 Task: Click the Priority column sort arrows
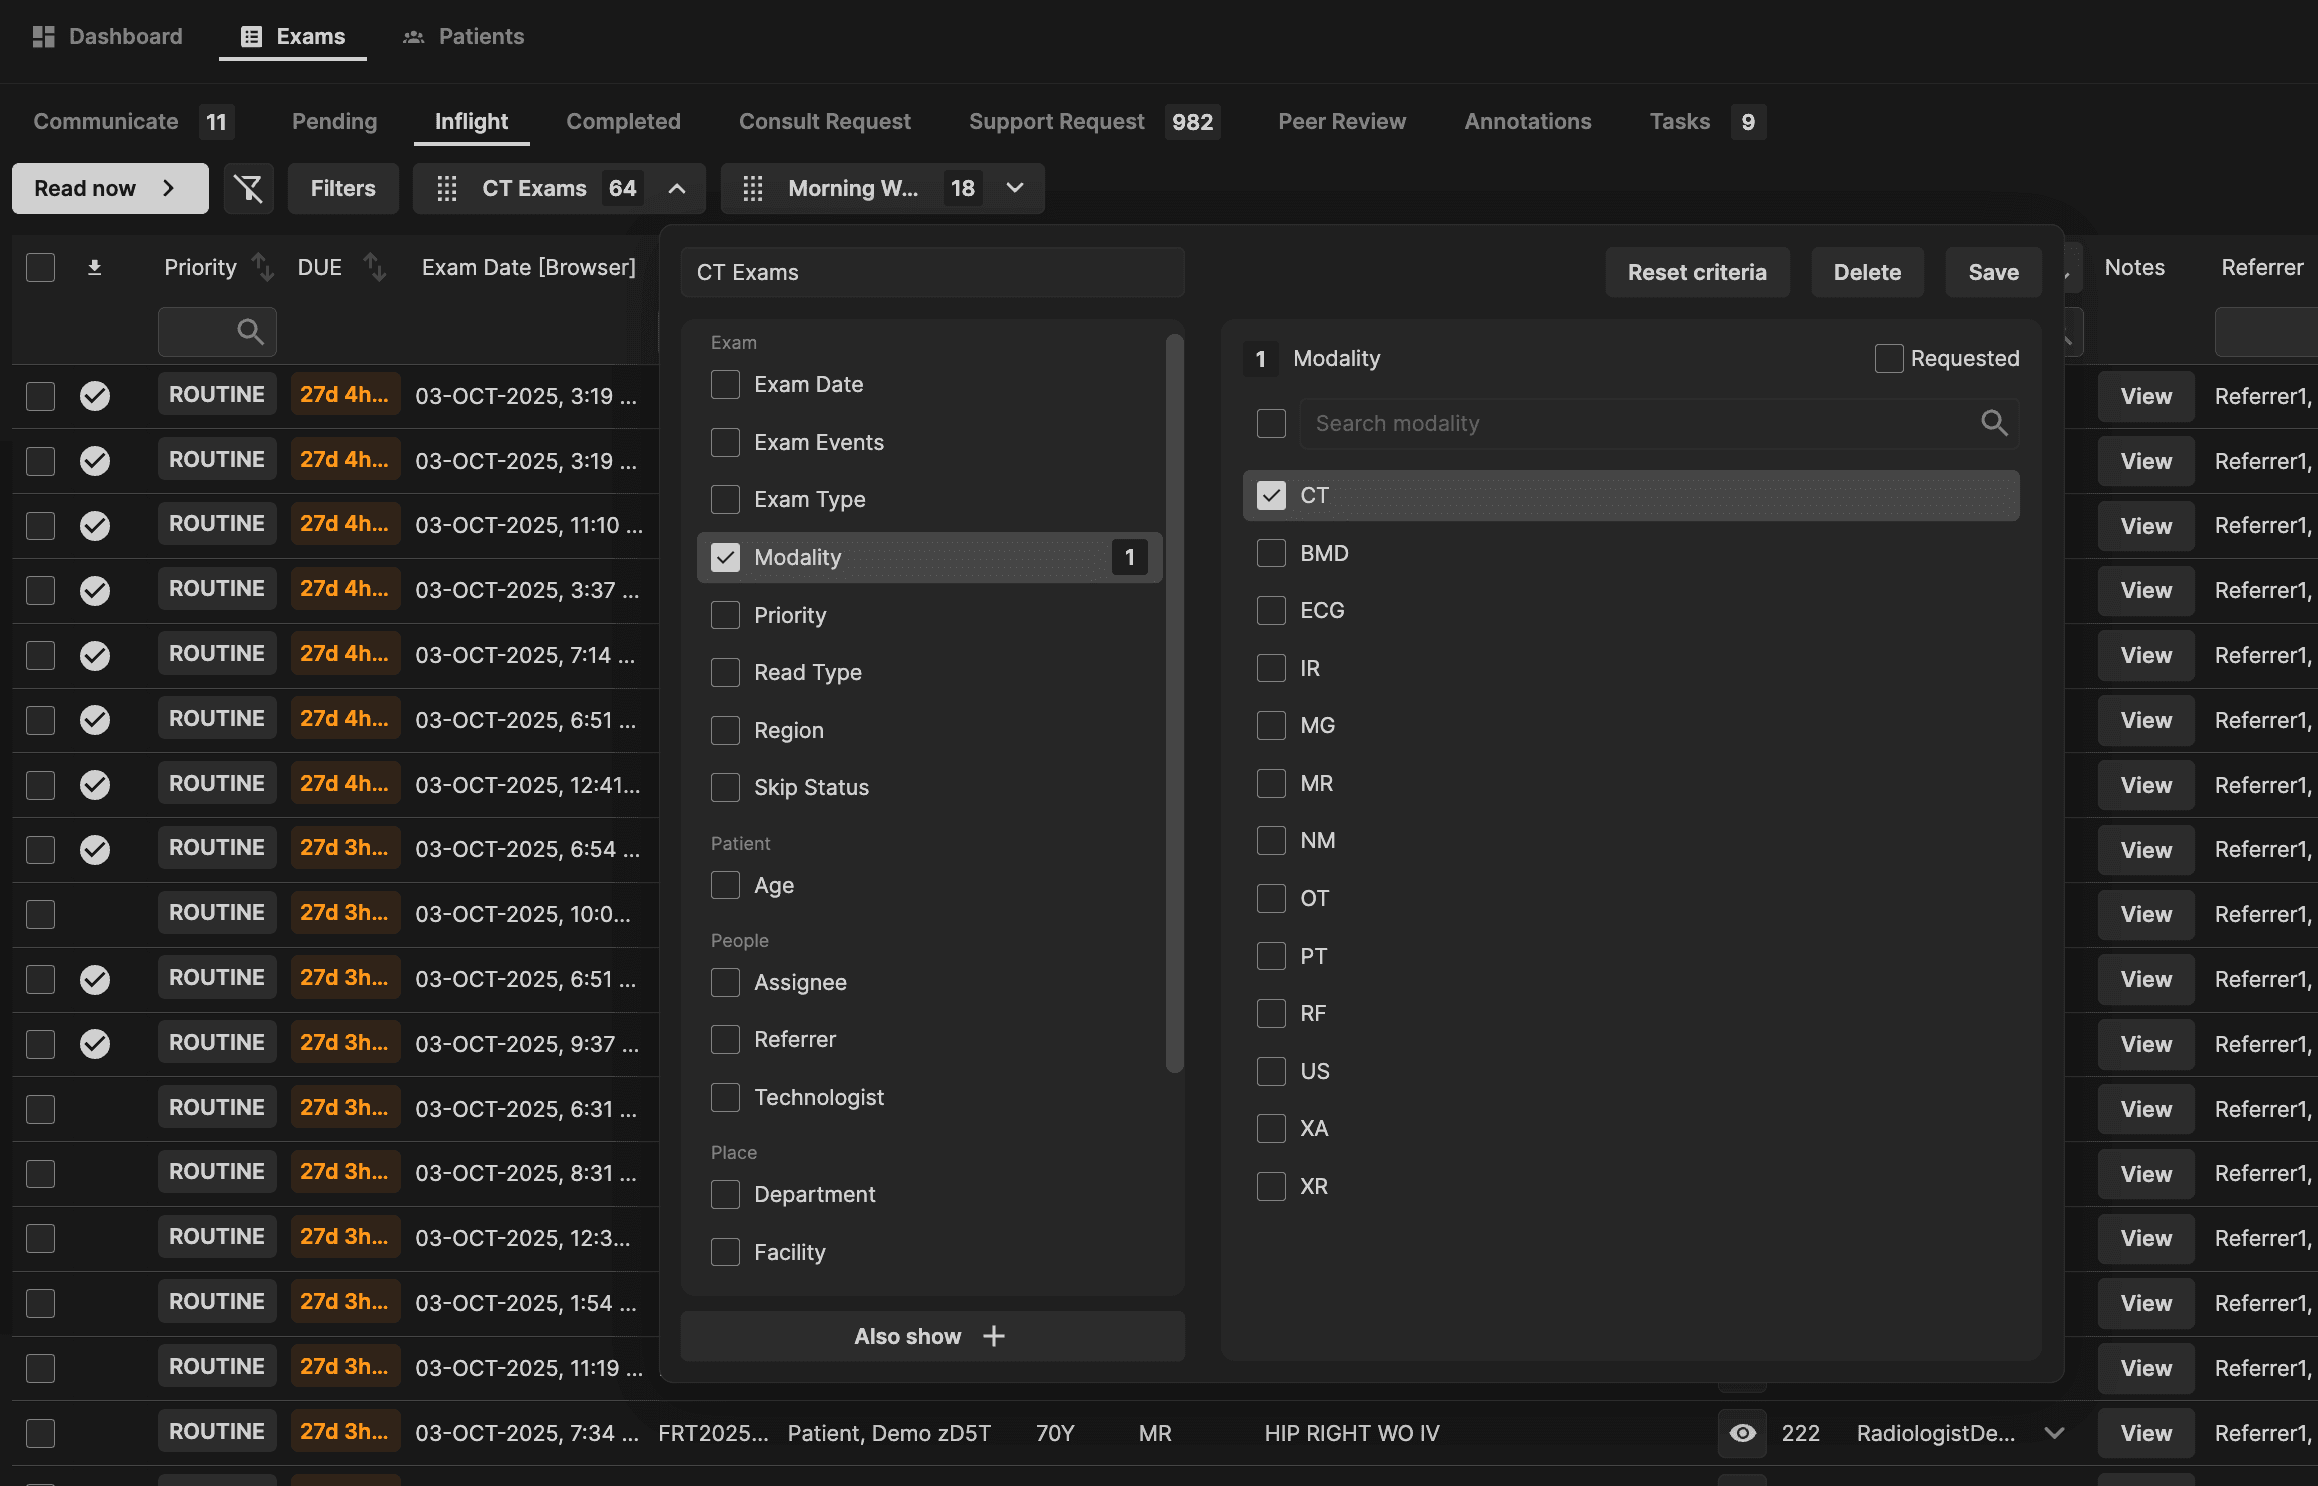point(262,267)
